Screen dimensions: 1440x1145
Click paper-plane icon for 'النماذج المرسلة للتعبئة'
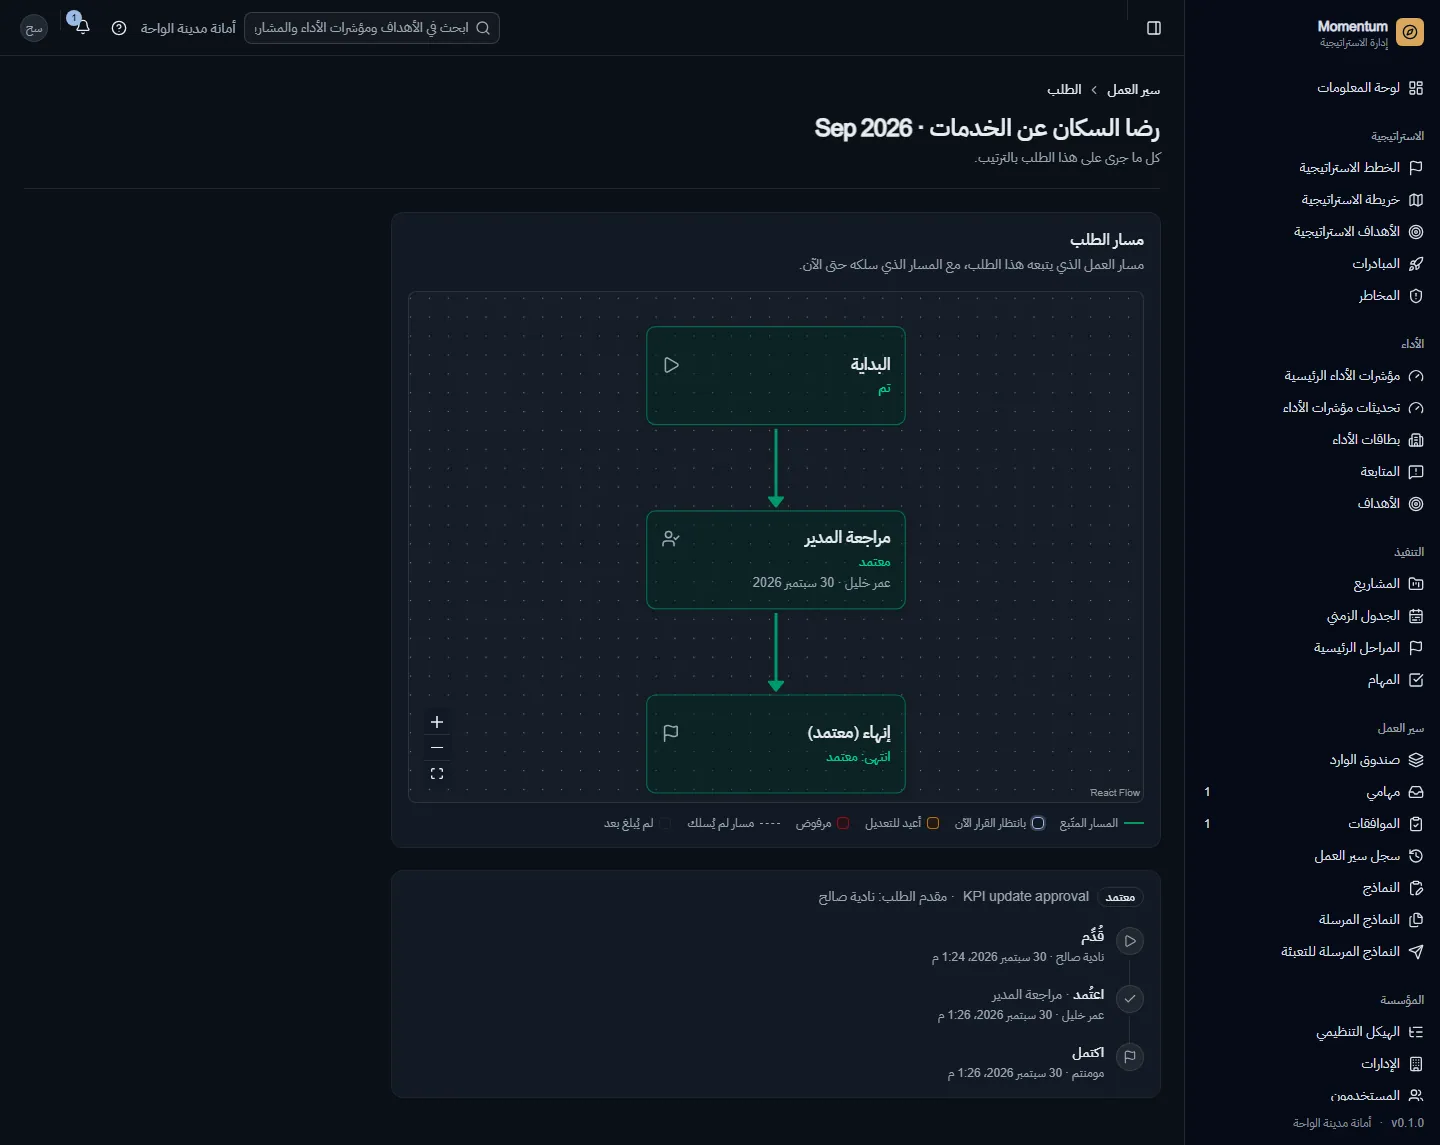coord(1416,952)
